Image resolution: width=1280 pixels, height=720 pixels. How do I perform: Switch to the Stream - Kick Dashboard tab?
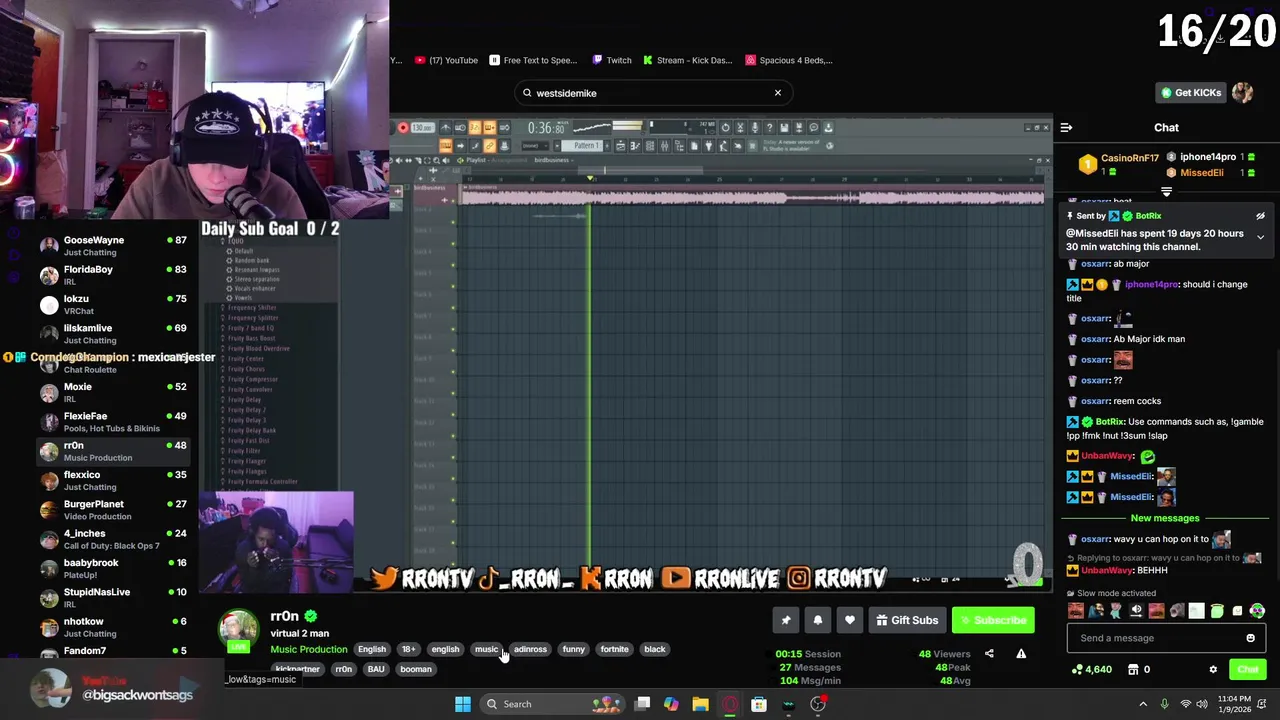pos(688,60)
